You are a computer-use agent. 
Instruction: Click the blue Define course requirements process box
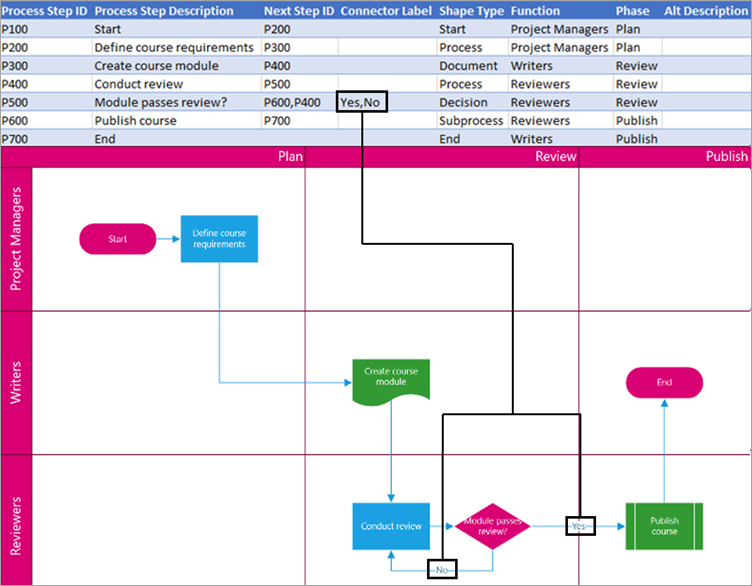coord(219,239)
